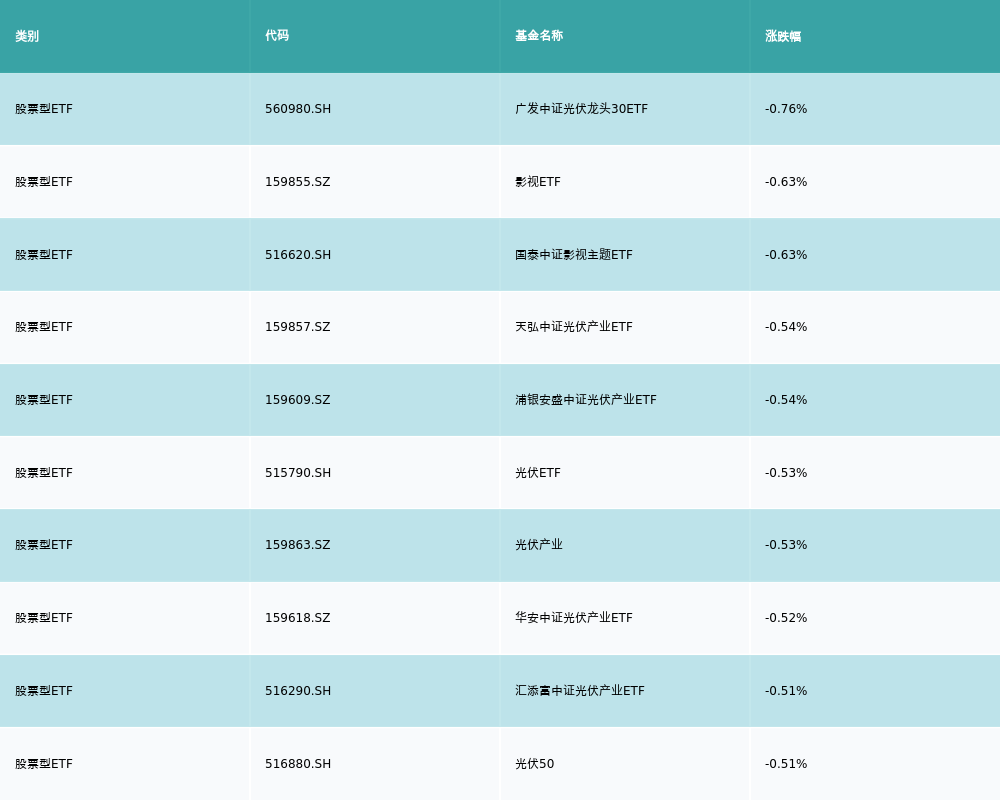Click fund code 159863.SZ

coord(297,545)
